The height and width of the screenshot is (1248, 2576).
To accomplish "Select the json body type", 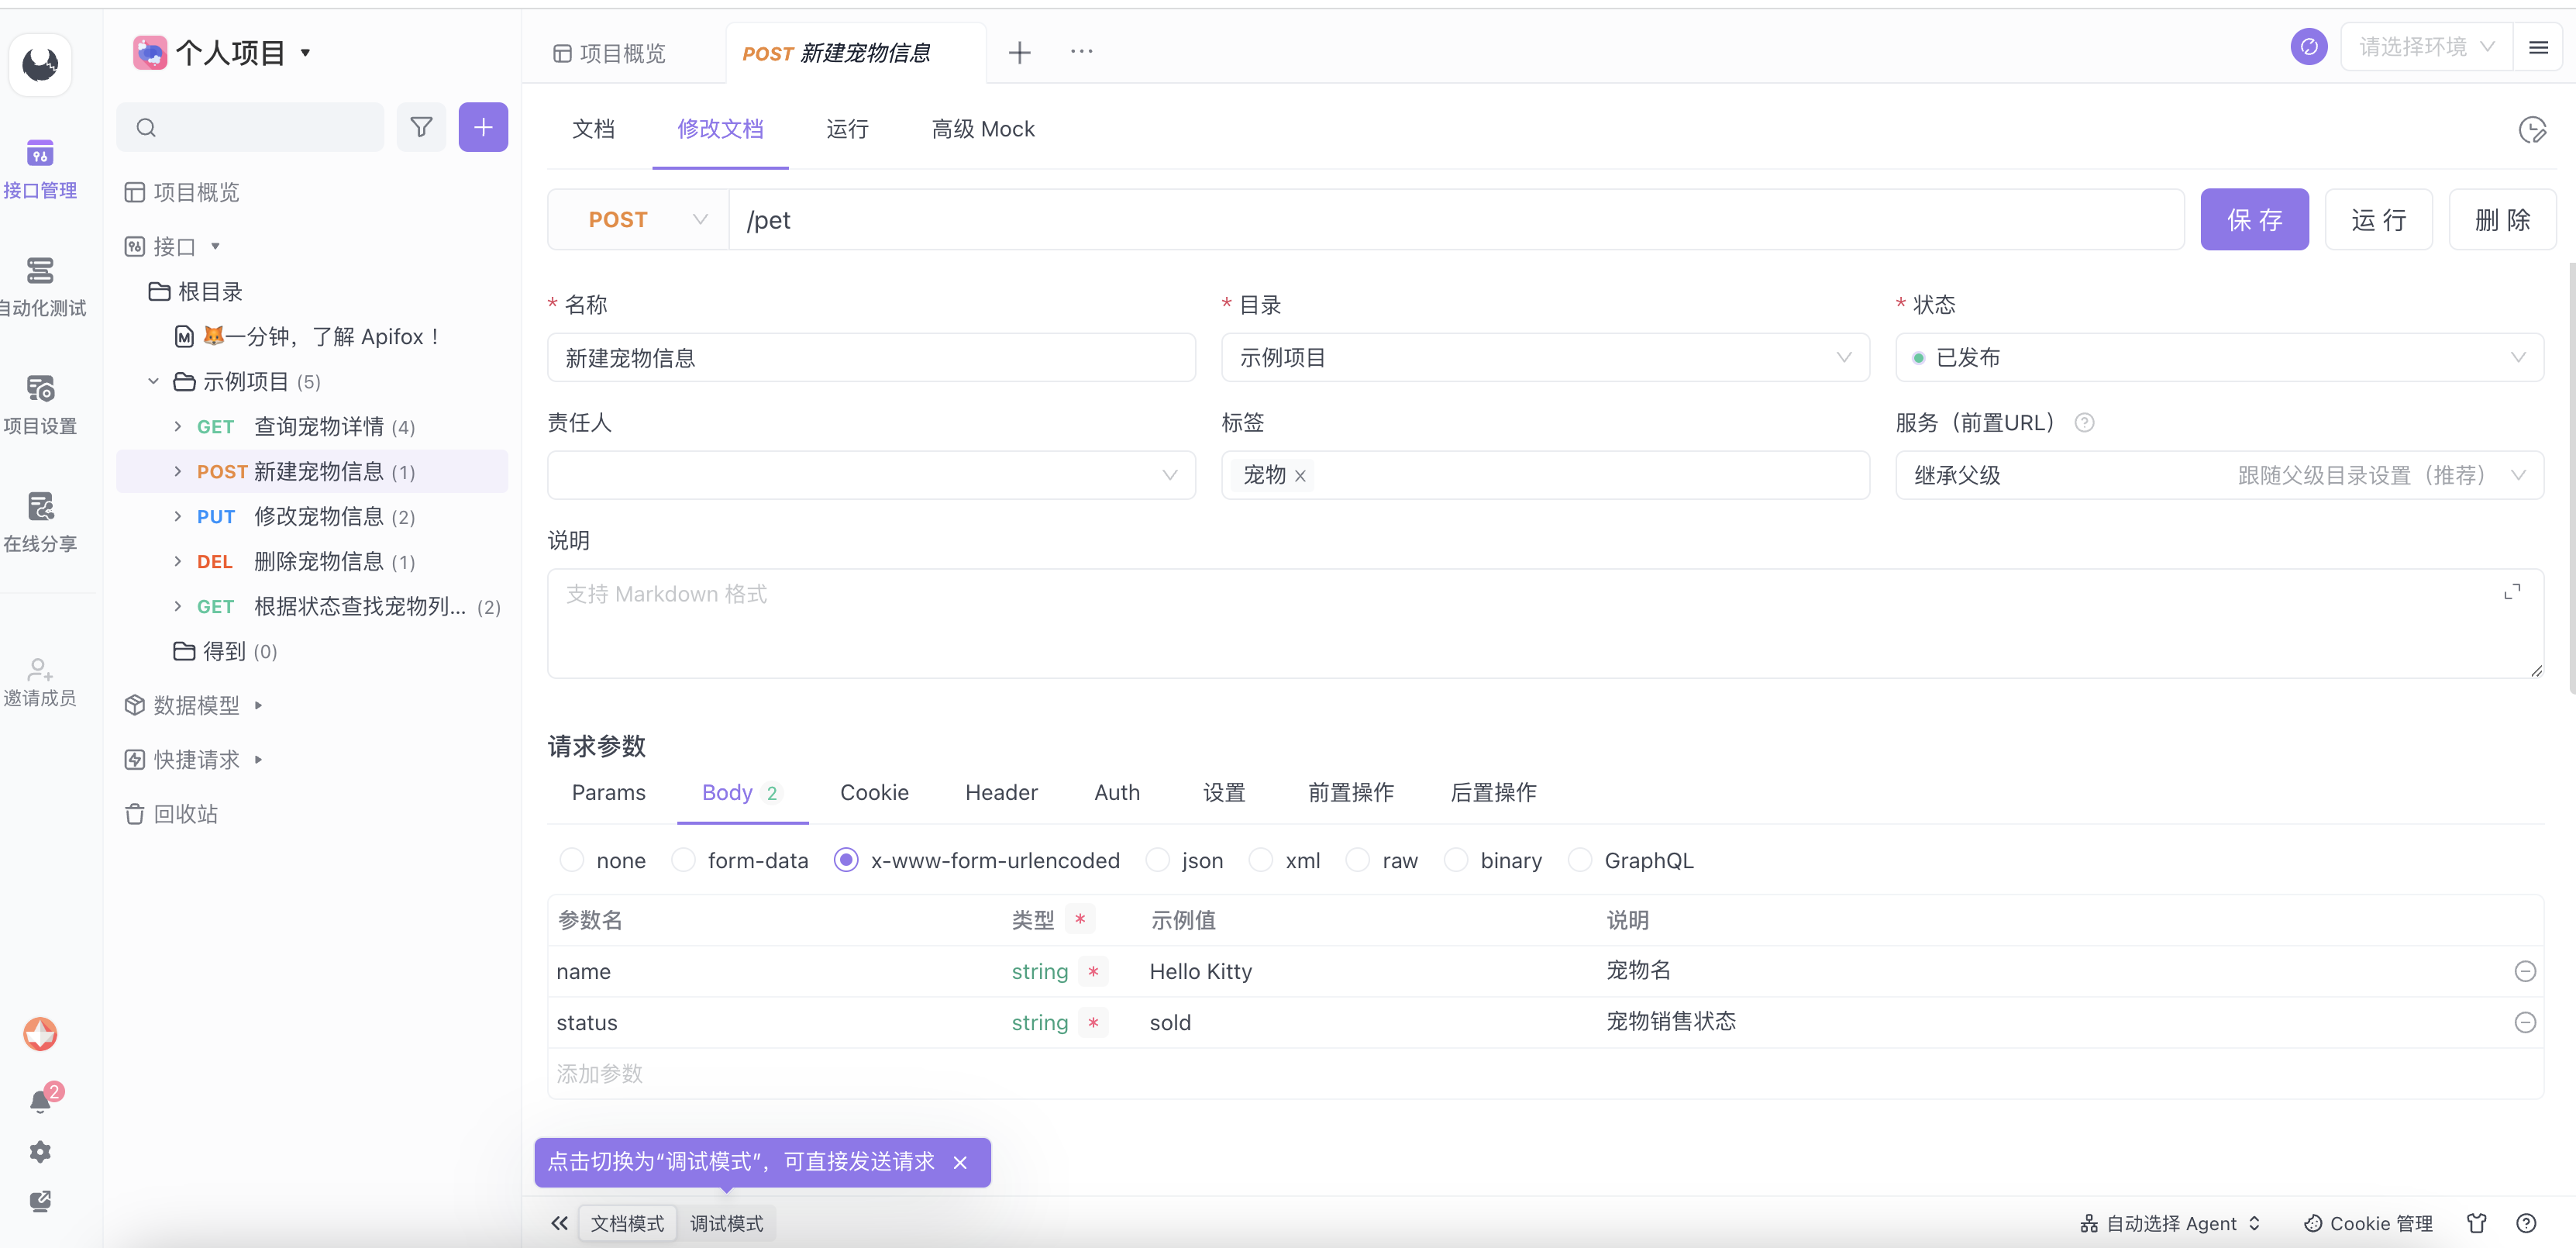I will coord(1157,860).
